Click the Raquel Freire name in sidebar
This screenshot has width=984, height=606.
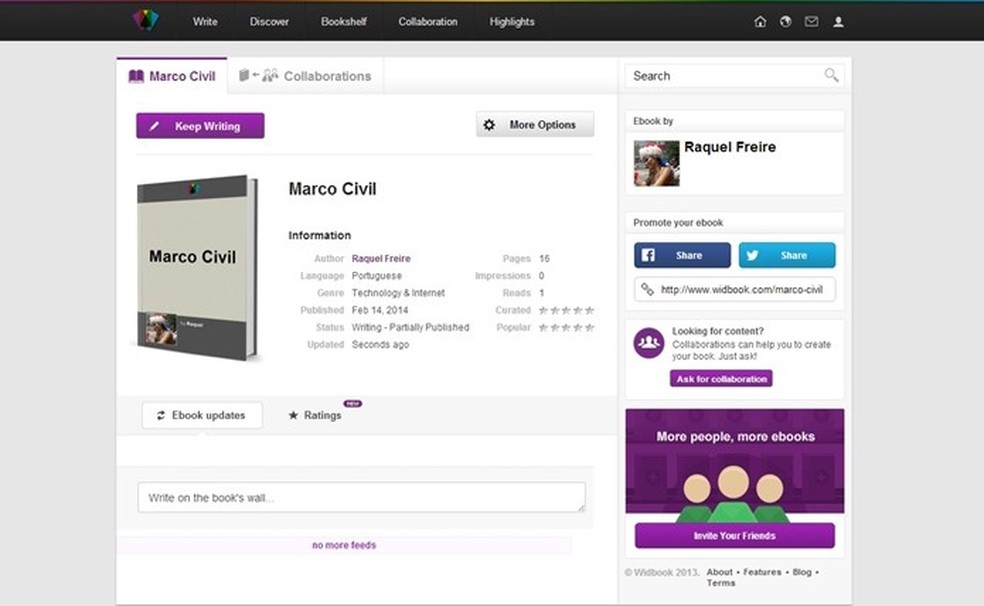[x=730, y=147]
